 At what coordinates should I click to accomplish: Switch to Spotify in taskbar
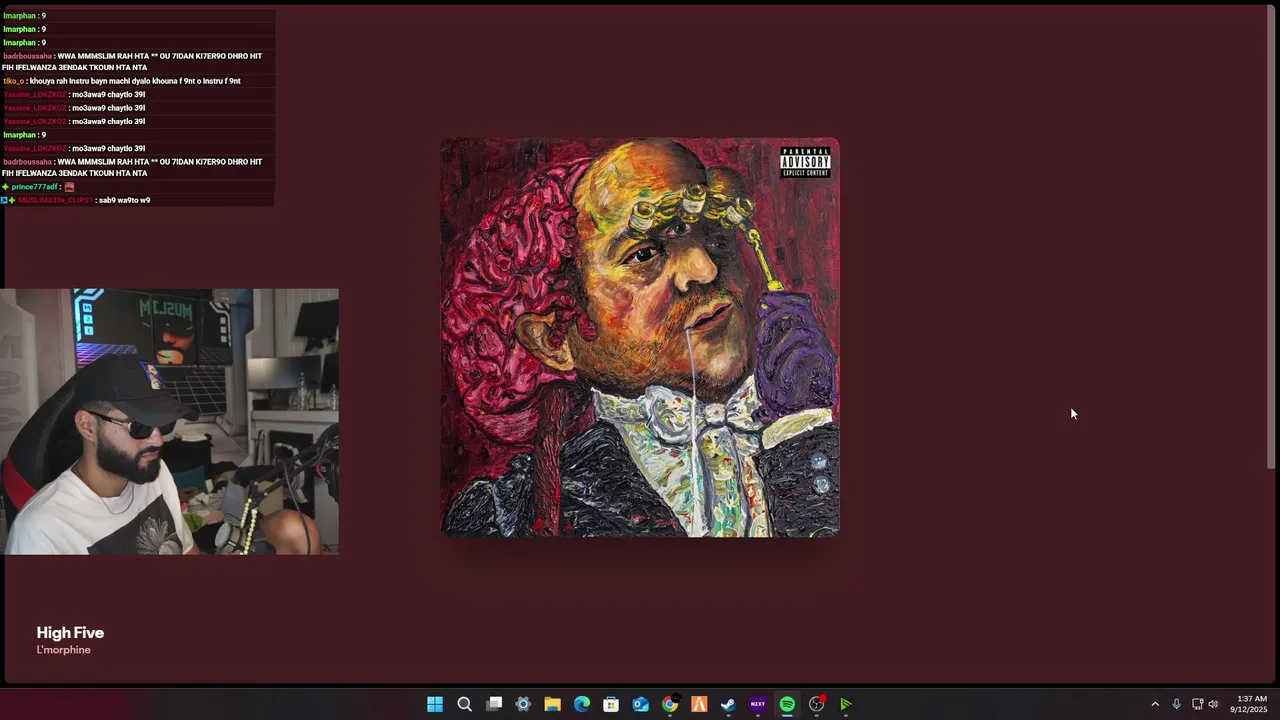pos(787,704)
